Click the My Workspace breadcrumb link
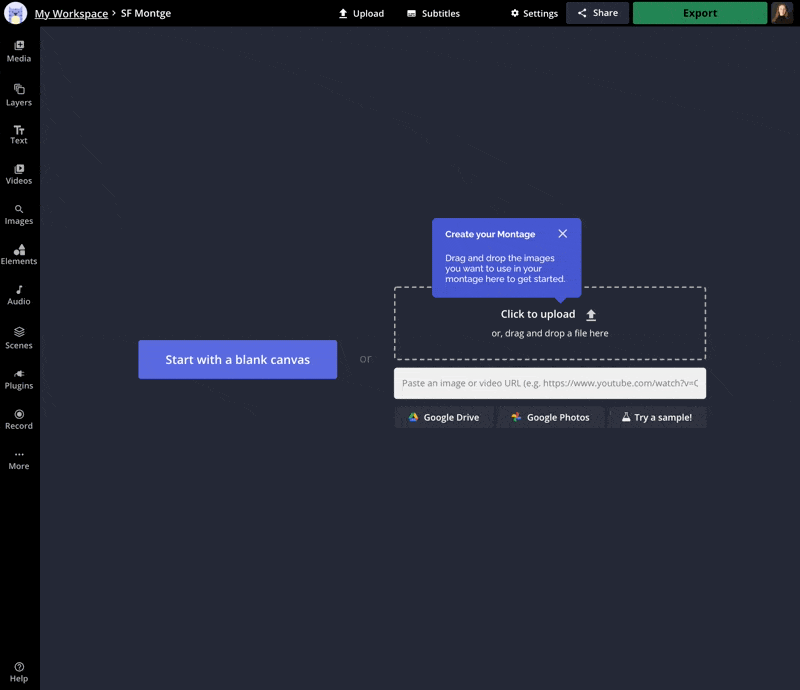Image resolution: width=800 pixels, height=690 pixels. pyautogui.click(x=71, y=14)
